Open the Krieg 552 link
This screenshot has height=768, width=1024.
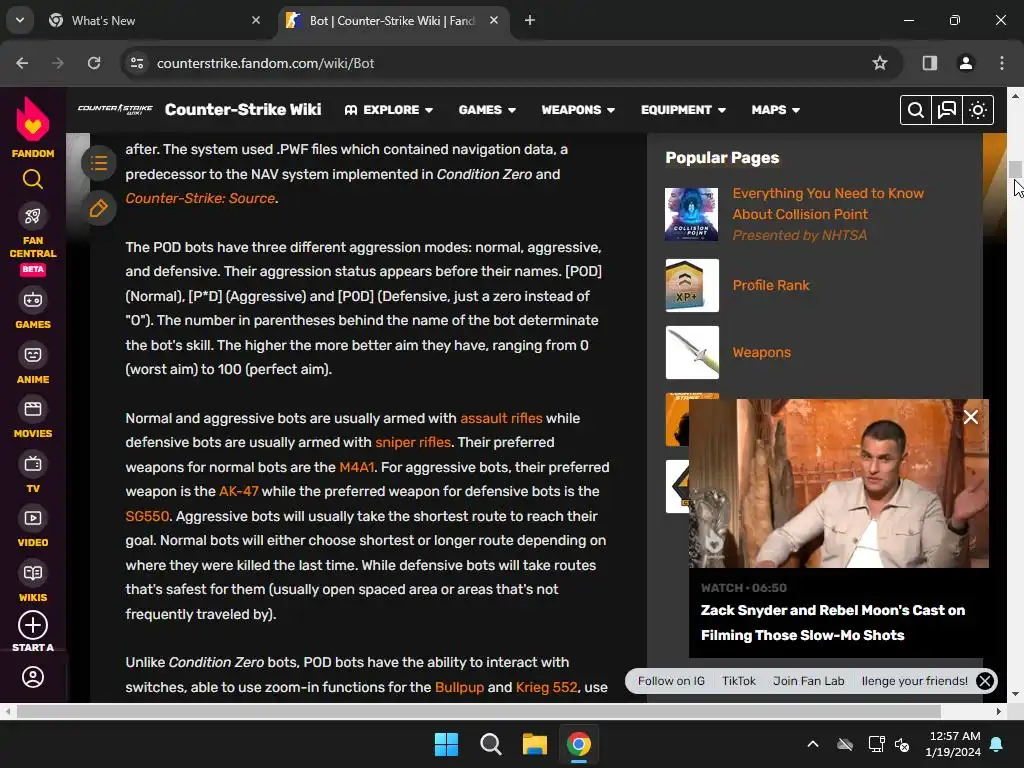point(547,687)
